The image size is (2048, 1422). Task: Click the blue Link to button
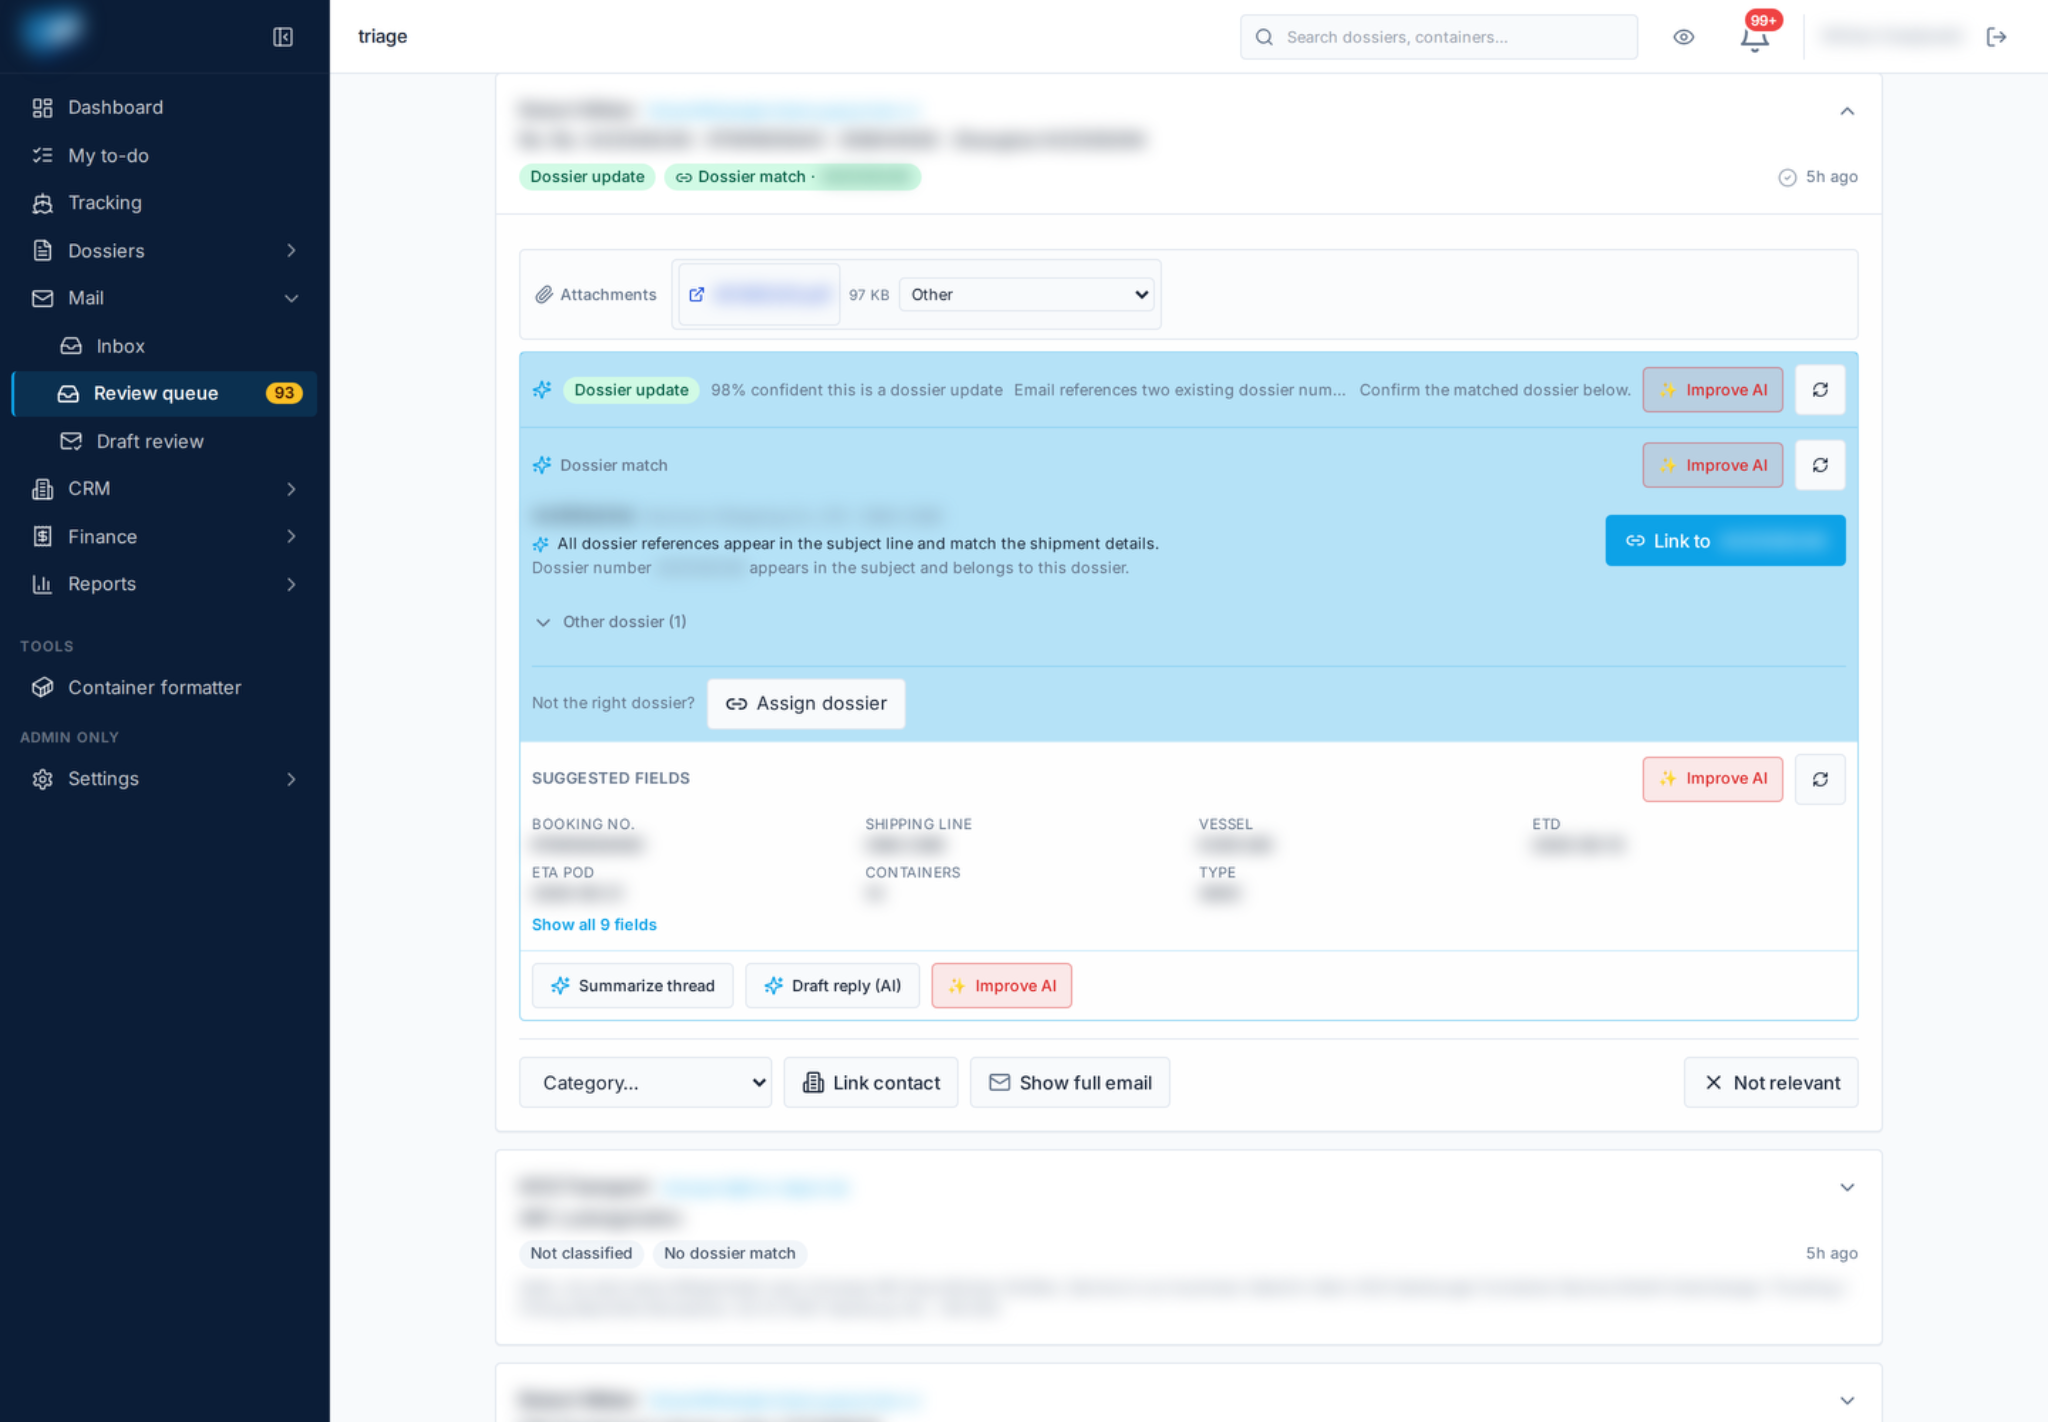pos(1725,541)
